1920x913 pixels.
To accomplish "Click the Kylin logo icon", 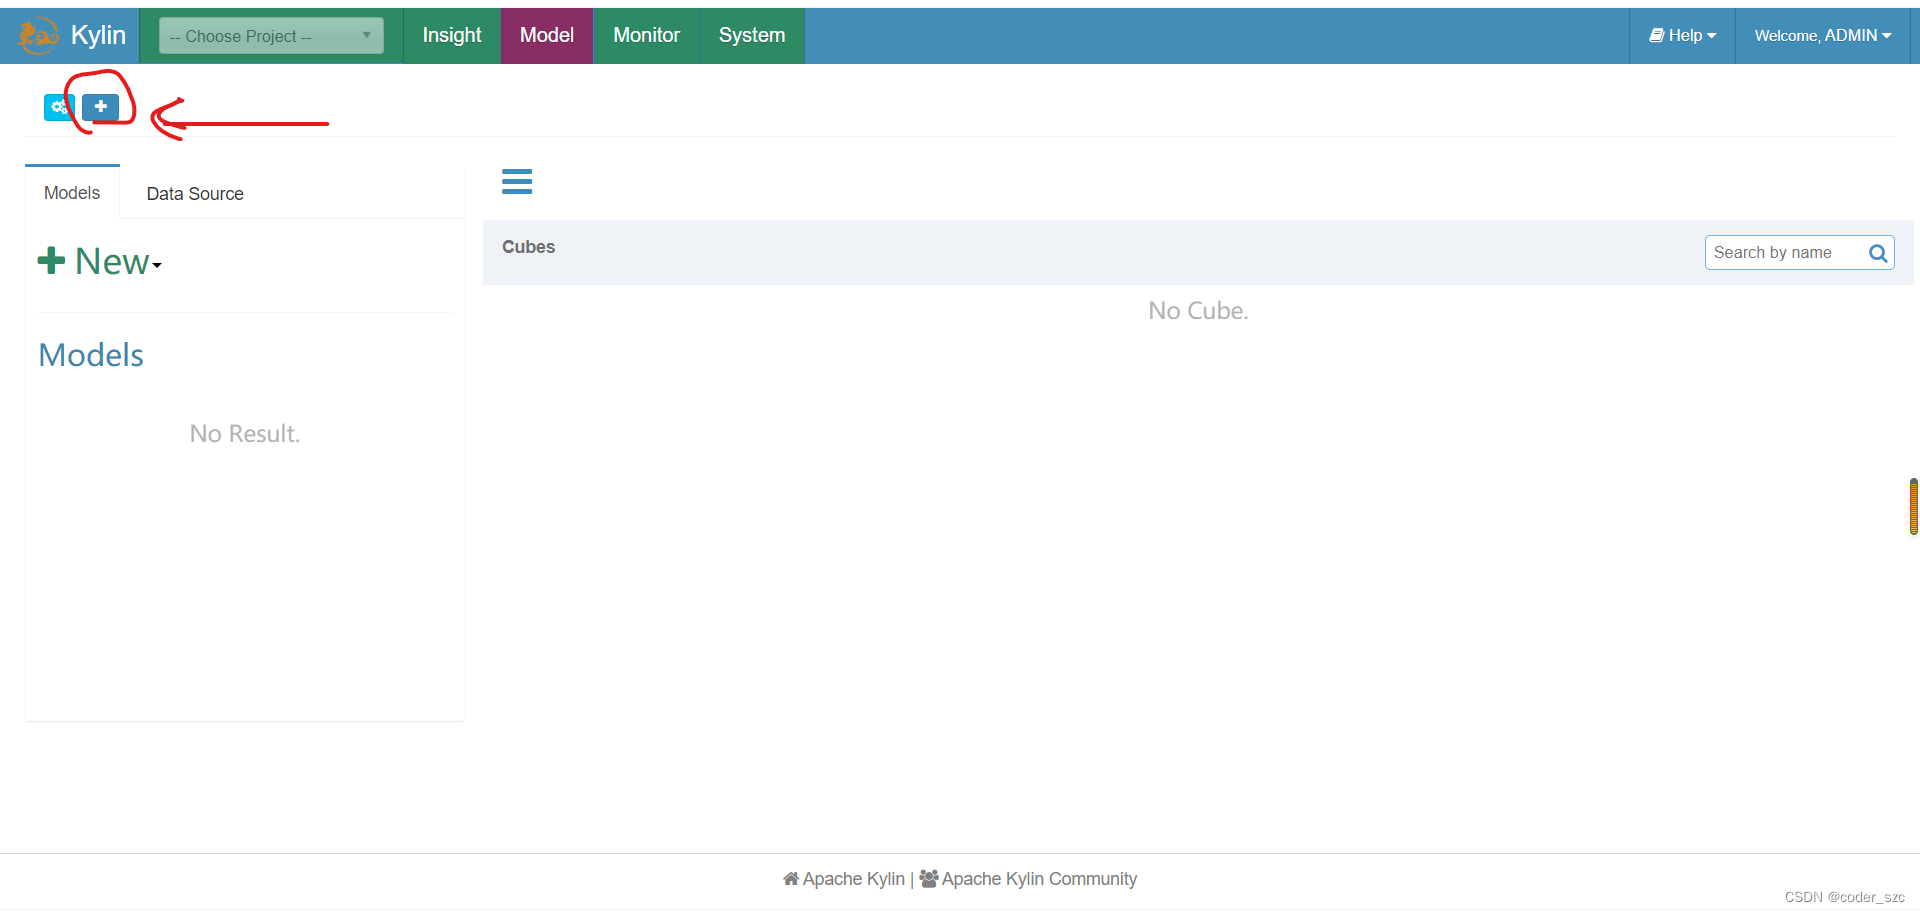I will pyautogui.click(x=39, y=36).
